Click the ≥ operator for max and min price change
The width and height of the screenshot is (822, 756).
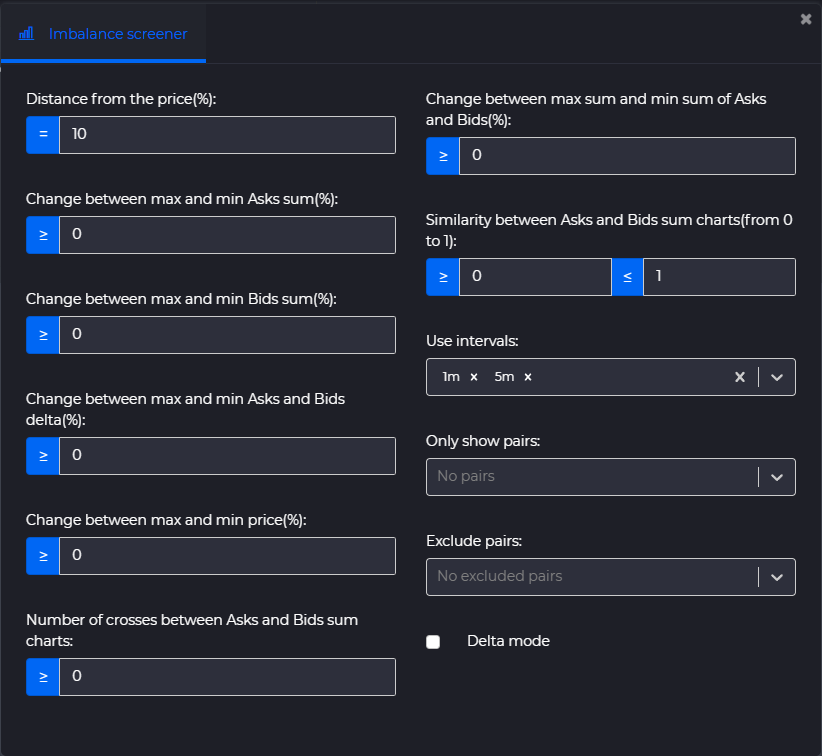[43, 556]
